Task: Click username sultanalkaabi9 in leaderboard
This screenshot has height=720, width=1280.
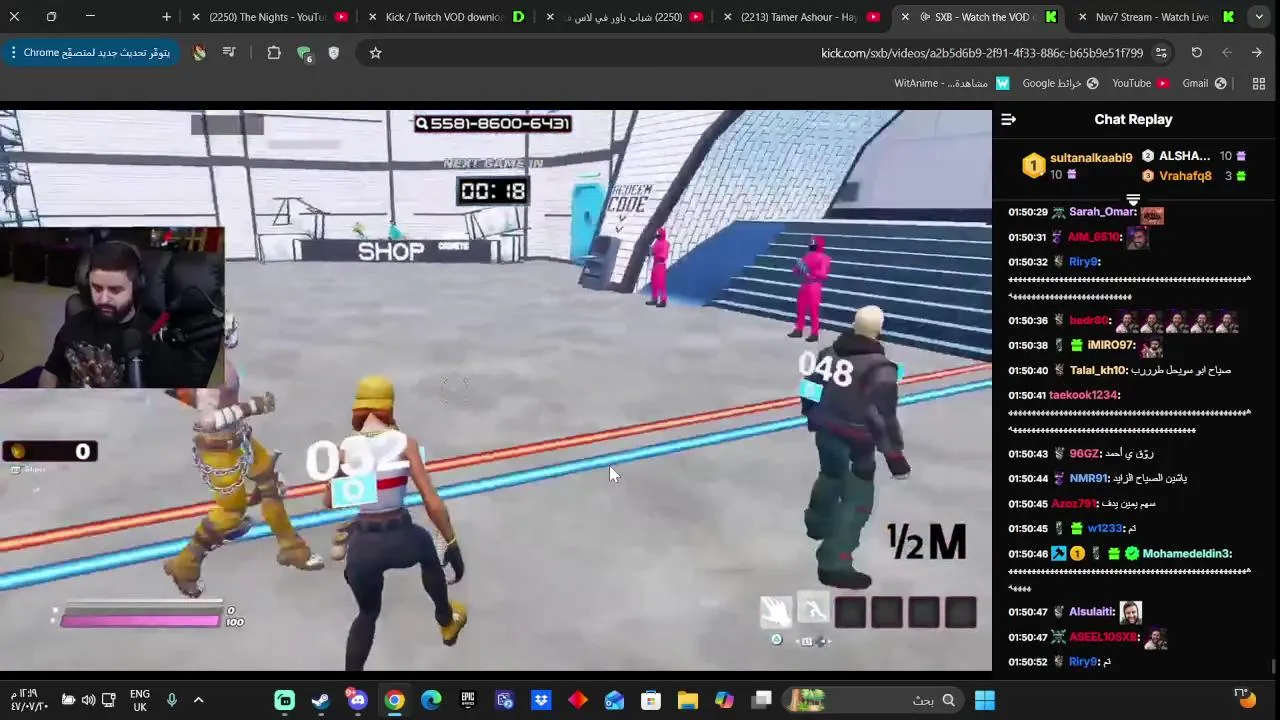Action: click(x=1091, y=158)
